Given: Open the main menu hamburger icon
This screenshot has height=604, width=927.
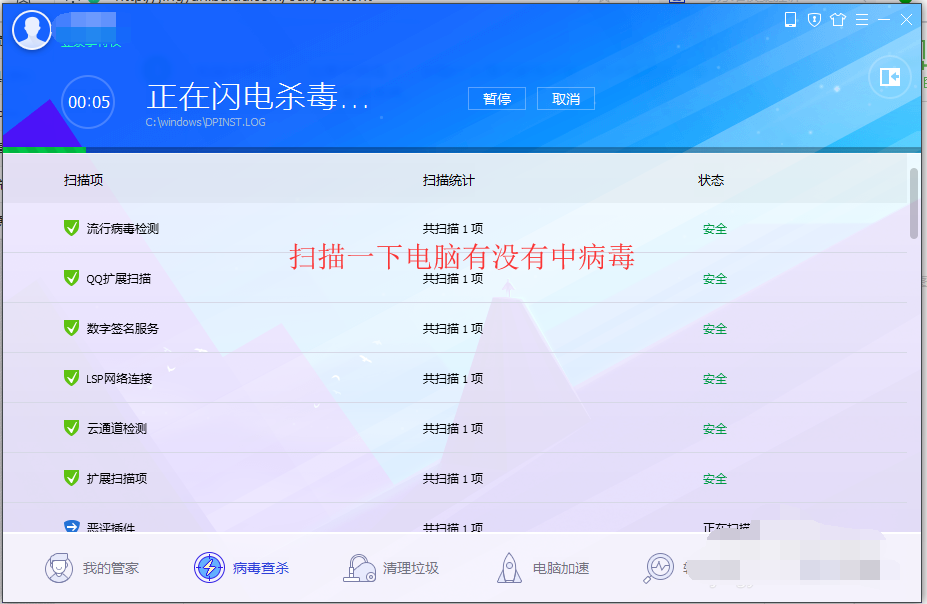Looking at the screenshot, I should (862, 20).
